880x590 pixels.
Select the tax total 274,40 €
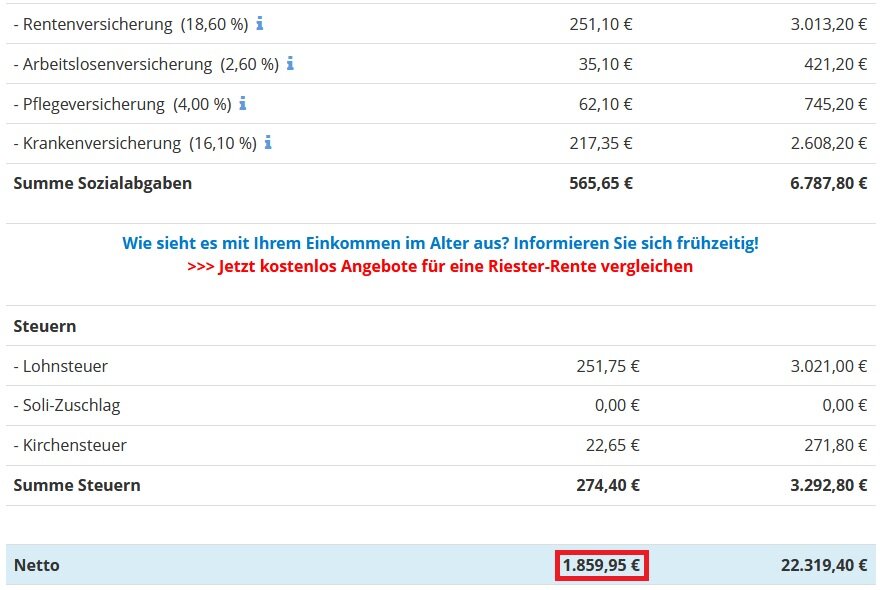point(608,485)
